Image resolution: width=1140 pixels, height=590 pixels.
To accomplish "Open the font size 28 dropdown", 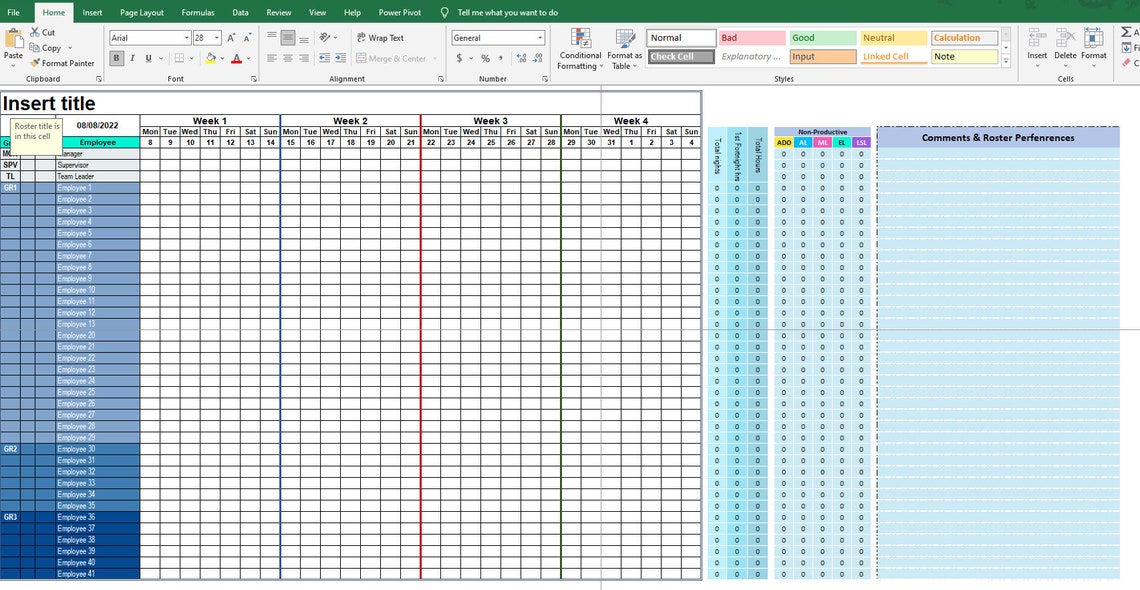I will coord(216,37).
